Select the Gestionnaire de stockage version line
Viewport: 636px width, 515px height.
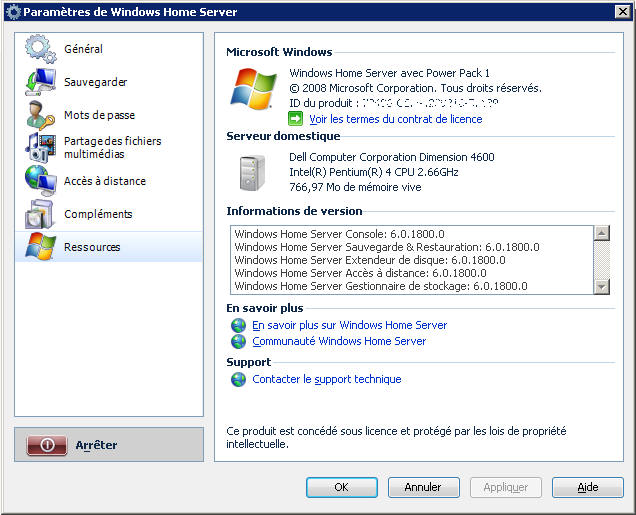[x=380, y=286]
